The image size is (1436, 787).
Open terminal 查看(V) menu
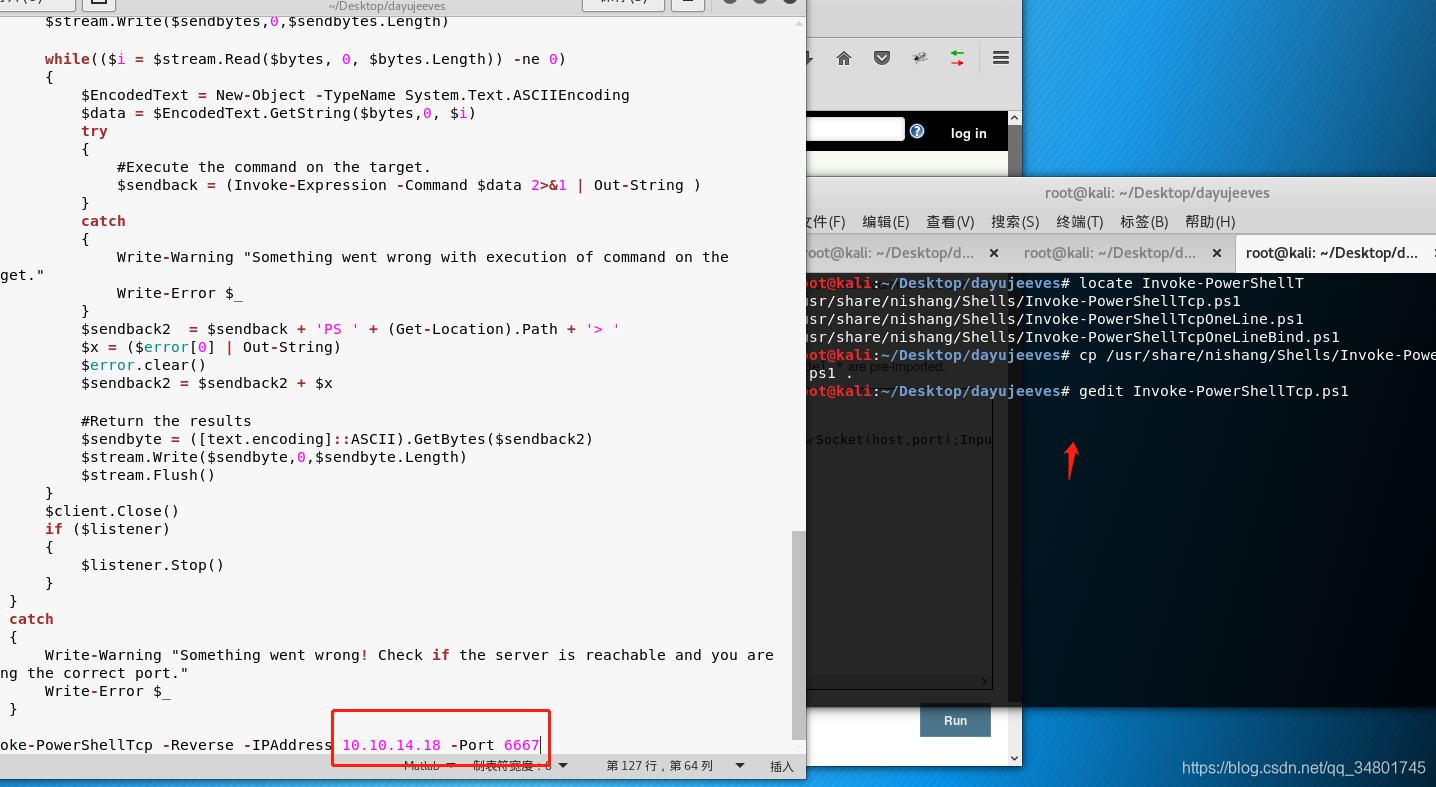[x=950, y=222]
